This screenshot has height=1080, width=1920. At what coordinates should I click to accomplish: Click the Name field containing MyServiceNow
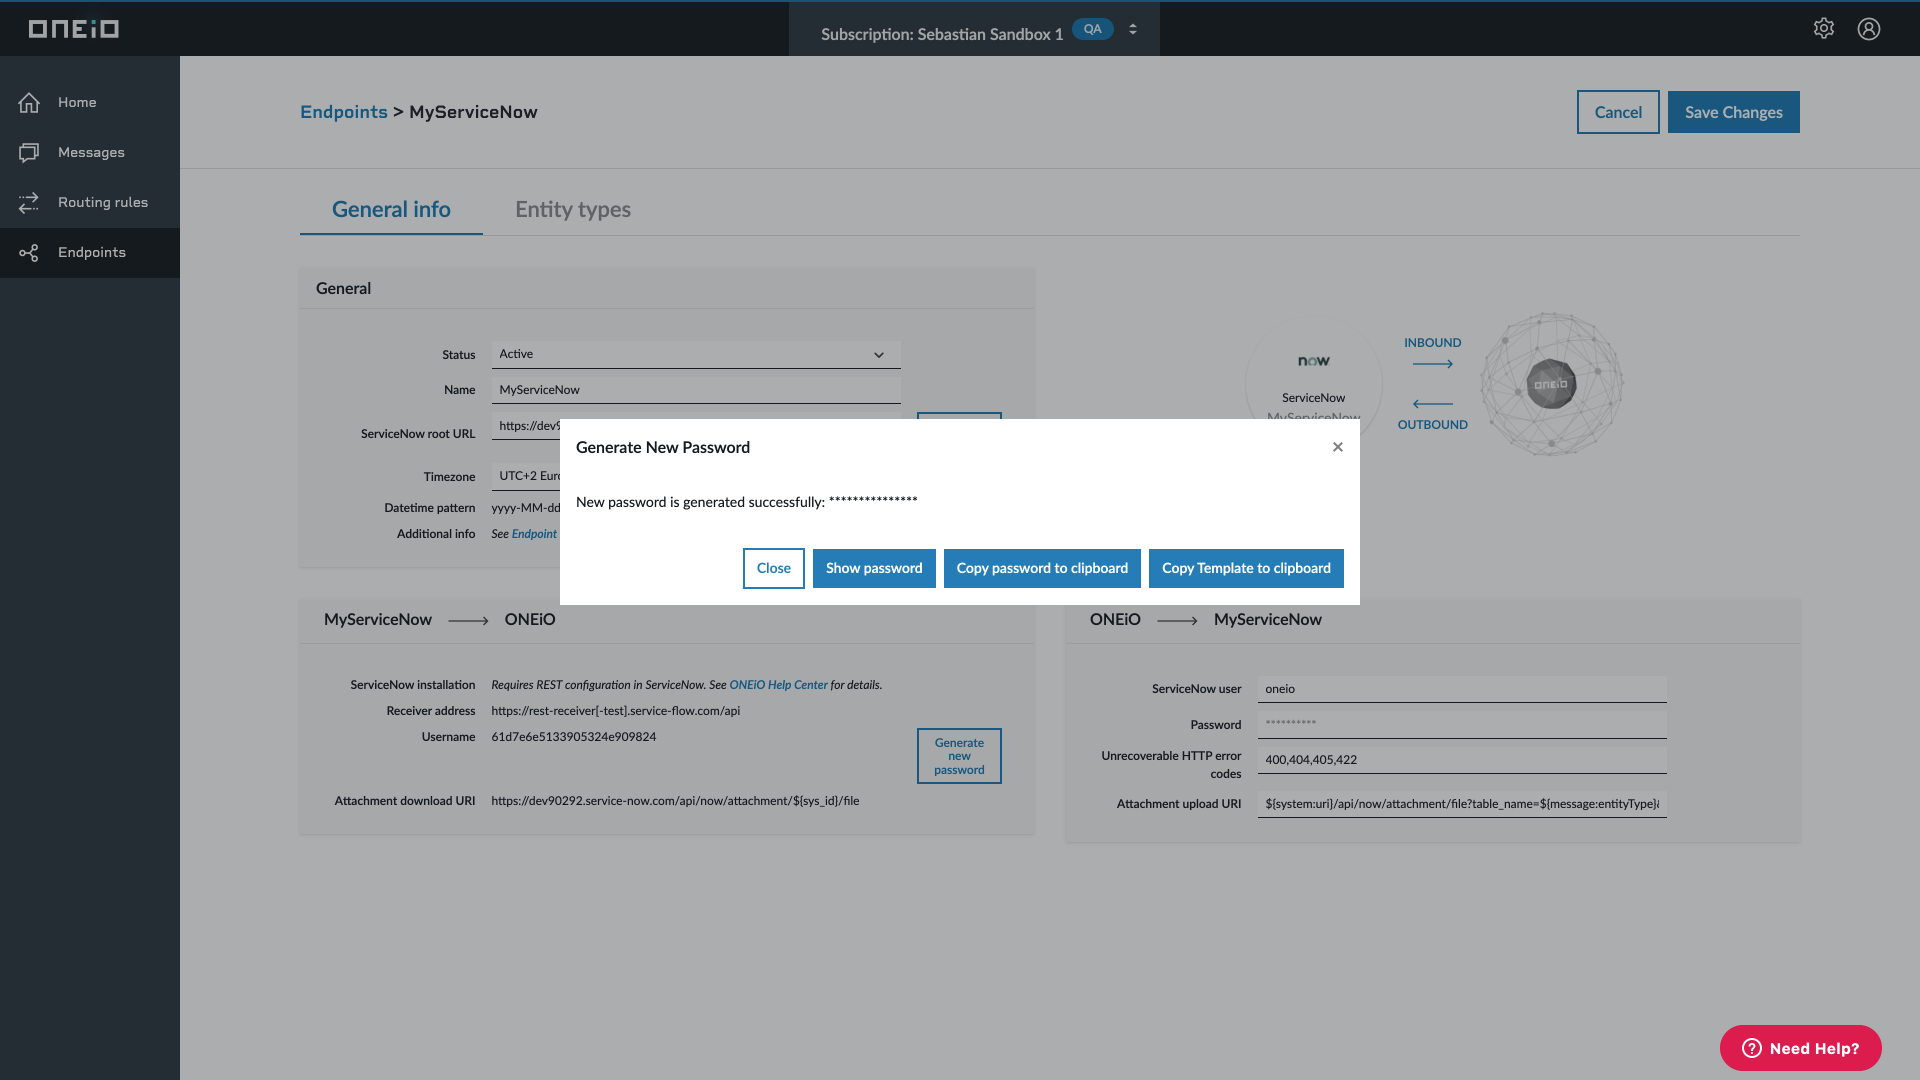696,390
